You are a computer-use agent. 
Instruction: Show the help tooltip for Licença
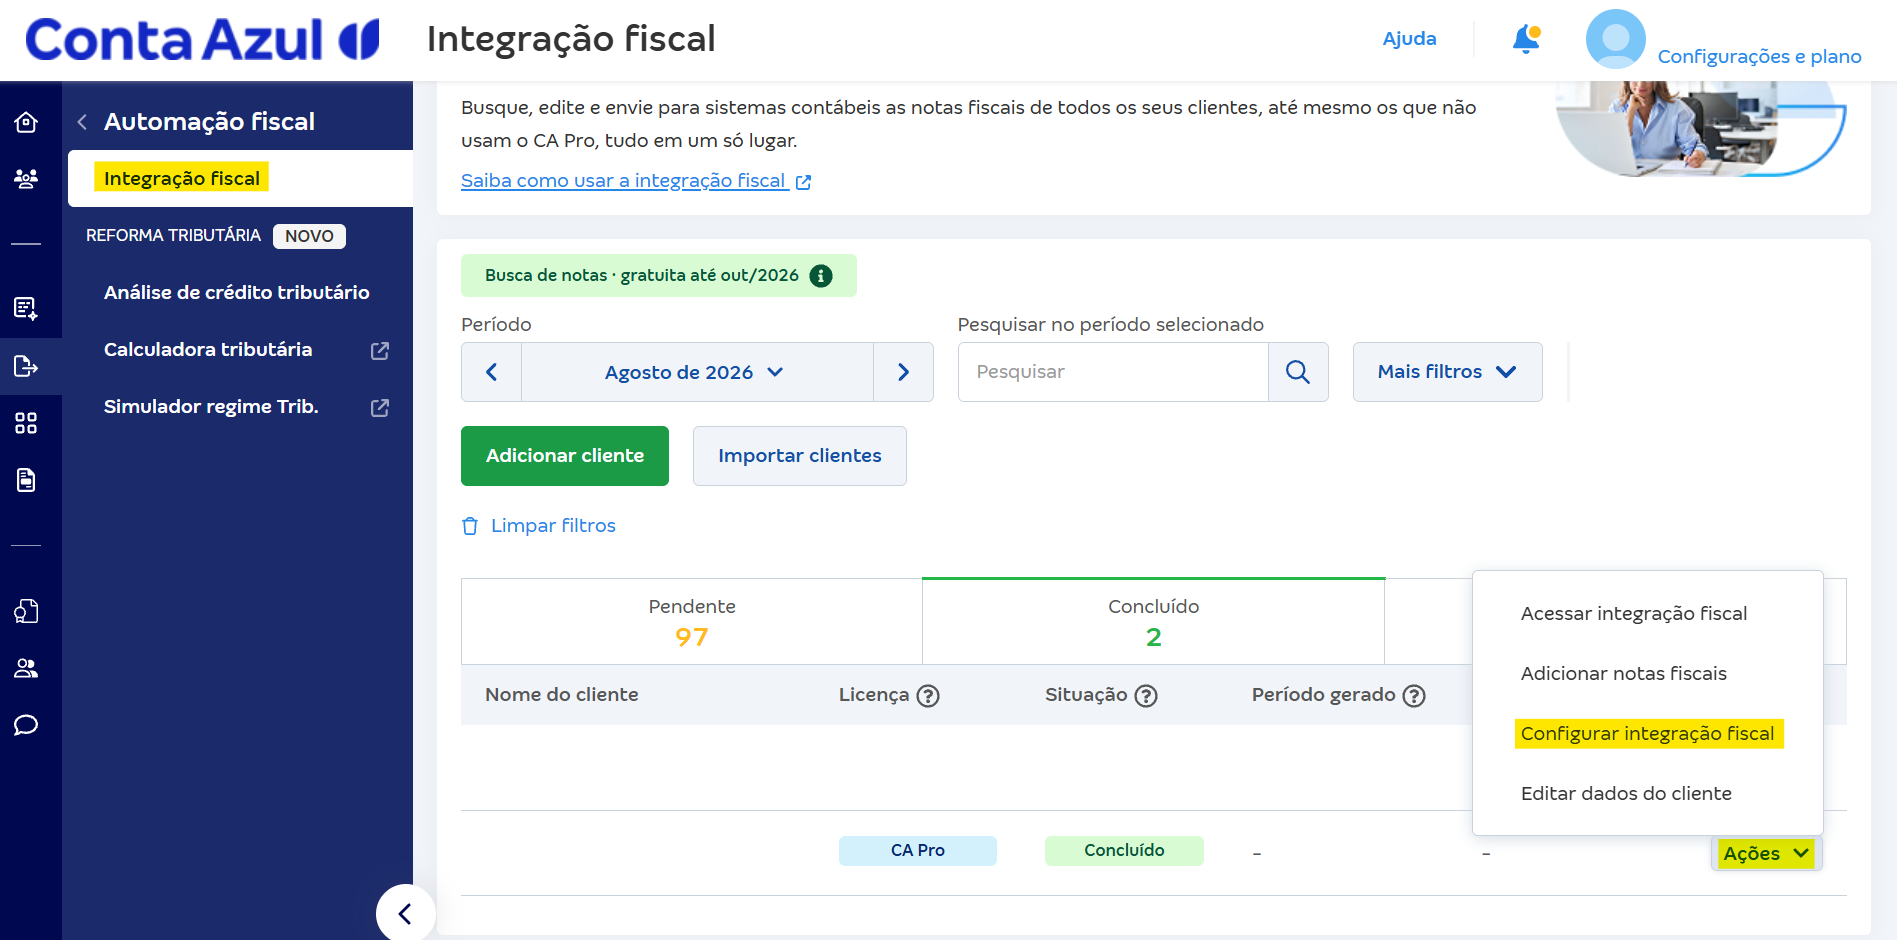point(928,696)
